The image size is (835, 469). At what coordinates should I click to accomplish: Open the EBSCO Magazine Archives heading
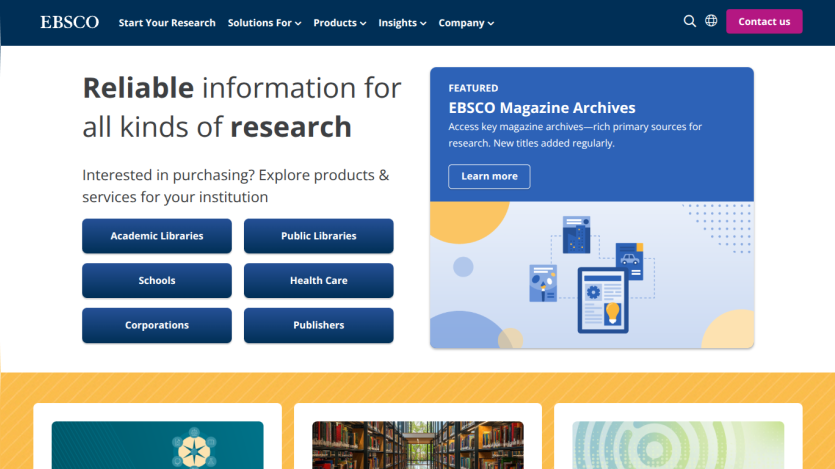click(542, 108)
